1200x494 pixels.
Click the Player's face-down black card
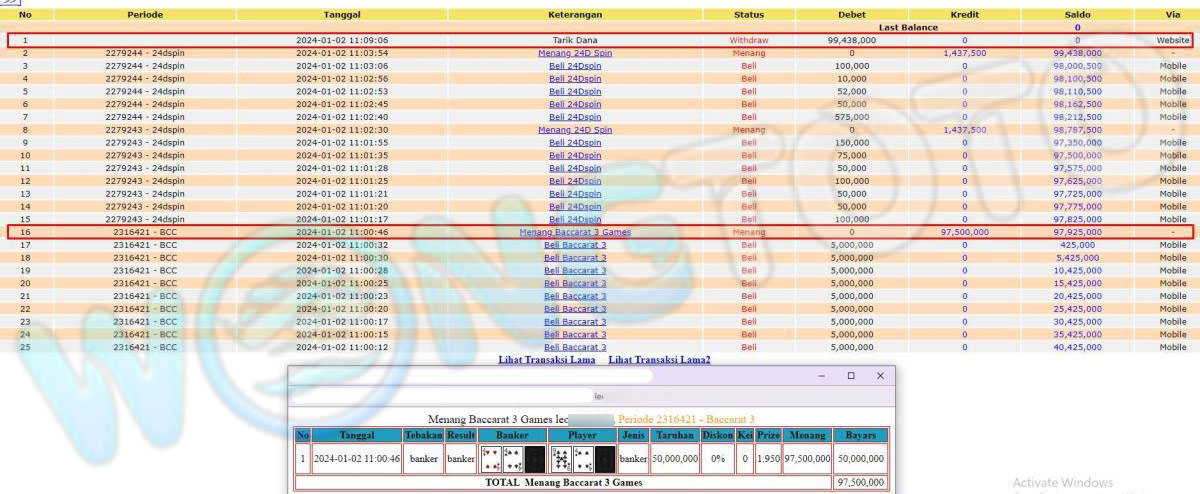[604, 459]
